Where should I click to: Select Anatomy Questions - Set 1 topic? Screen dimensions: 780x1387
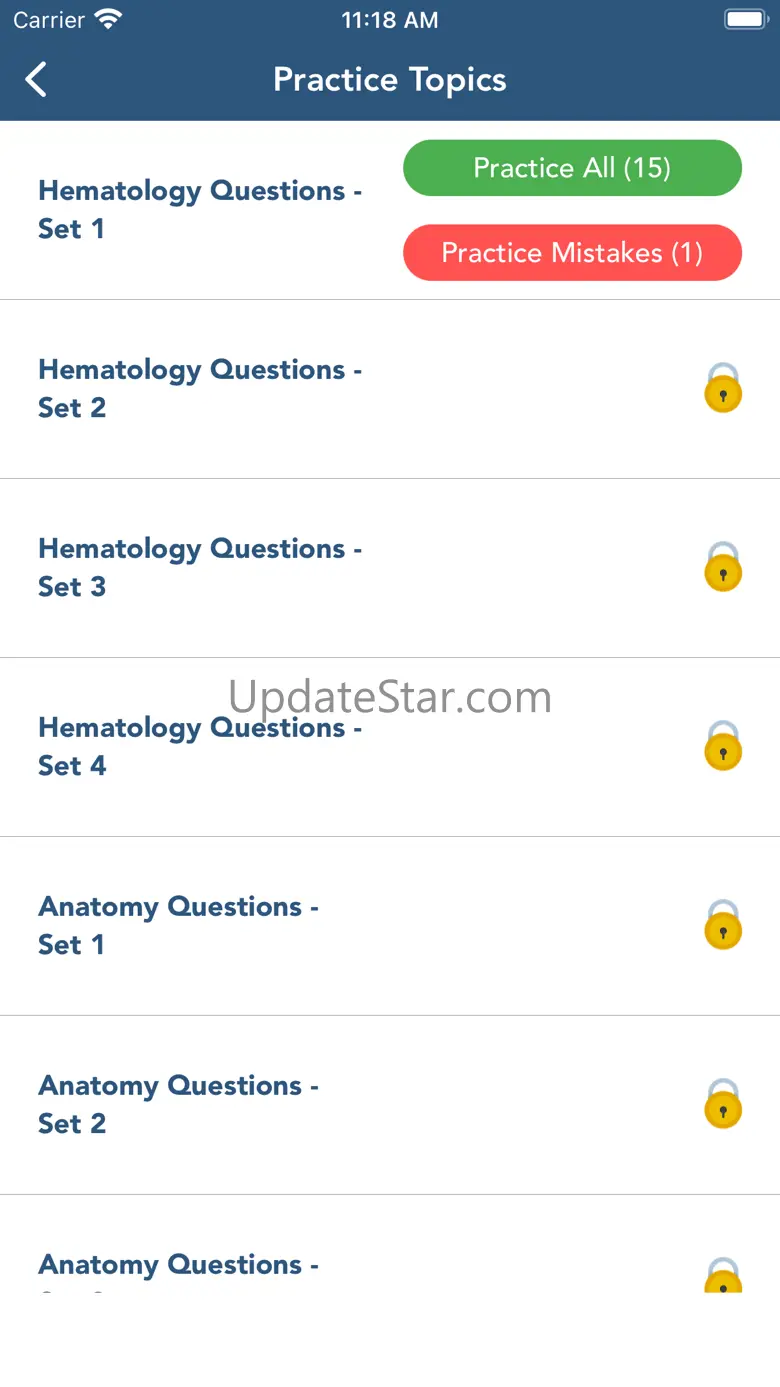point(178,925)
